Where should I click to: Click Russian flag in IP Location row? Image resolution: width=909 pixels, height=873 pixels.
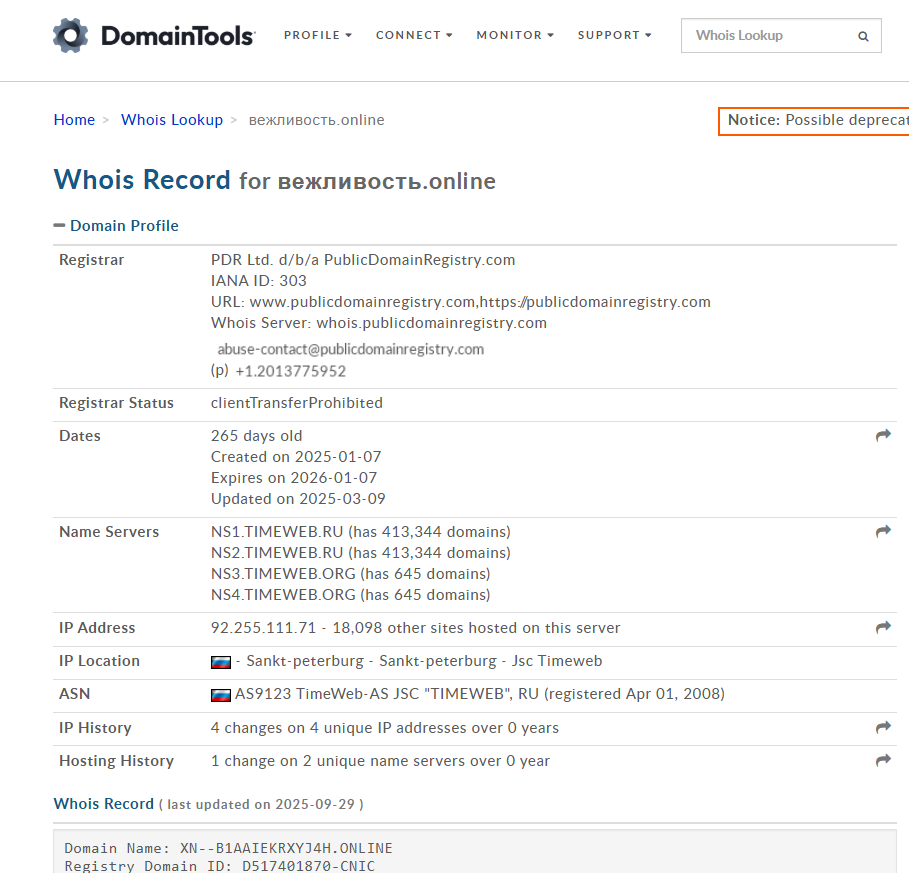221,662
